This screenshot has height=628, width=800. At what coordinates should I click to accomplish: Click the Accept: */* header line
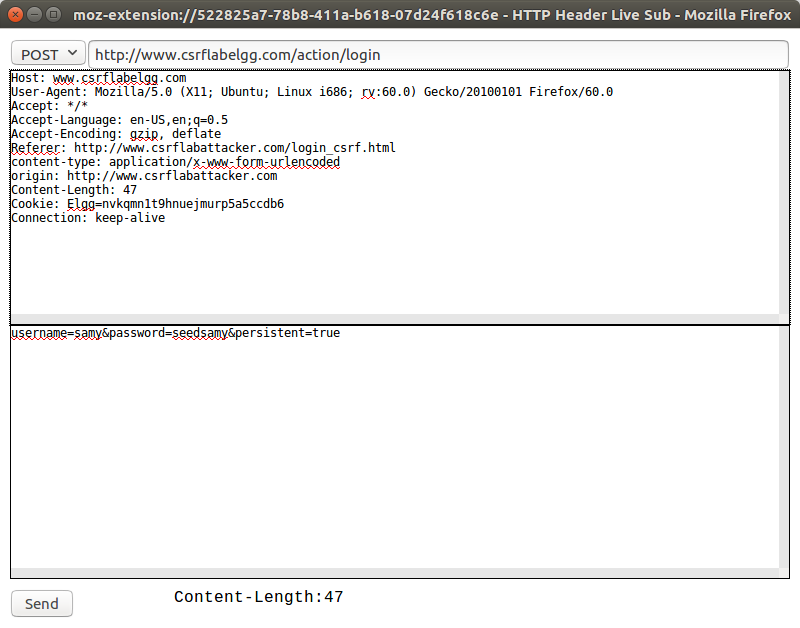click(x=49, y=106)
